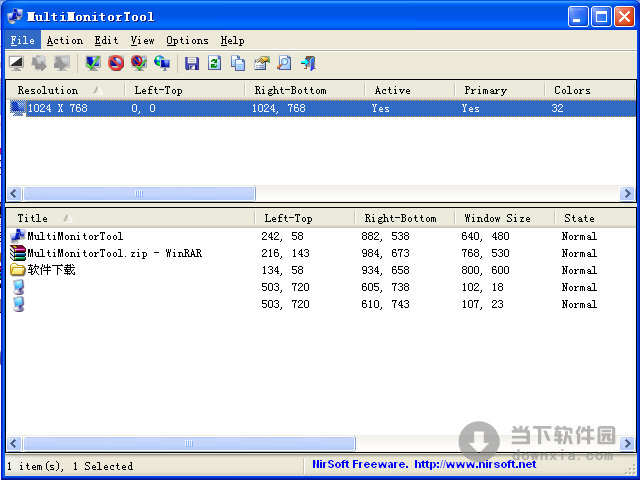
Task: Open the Action menu
Action: click(65, 40)
